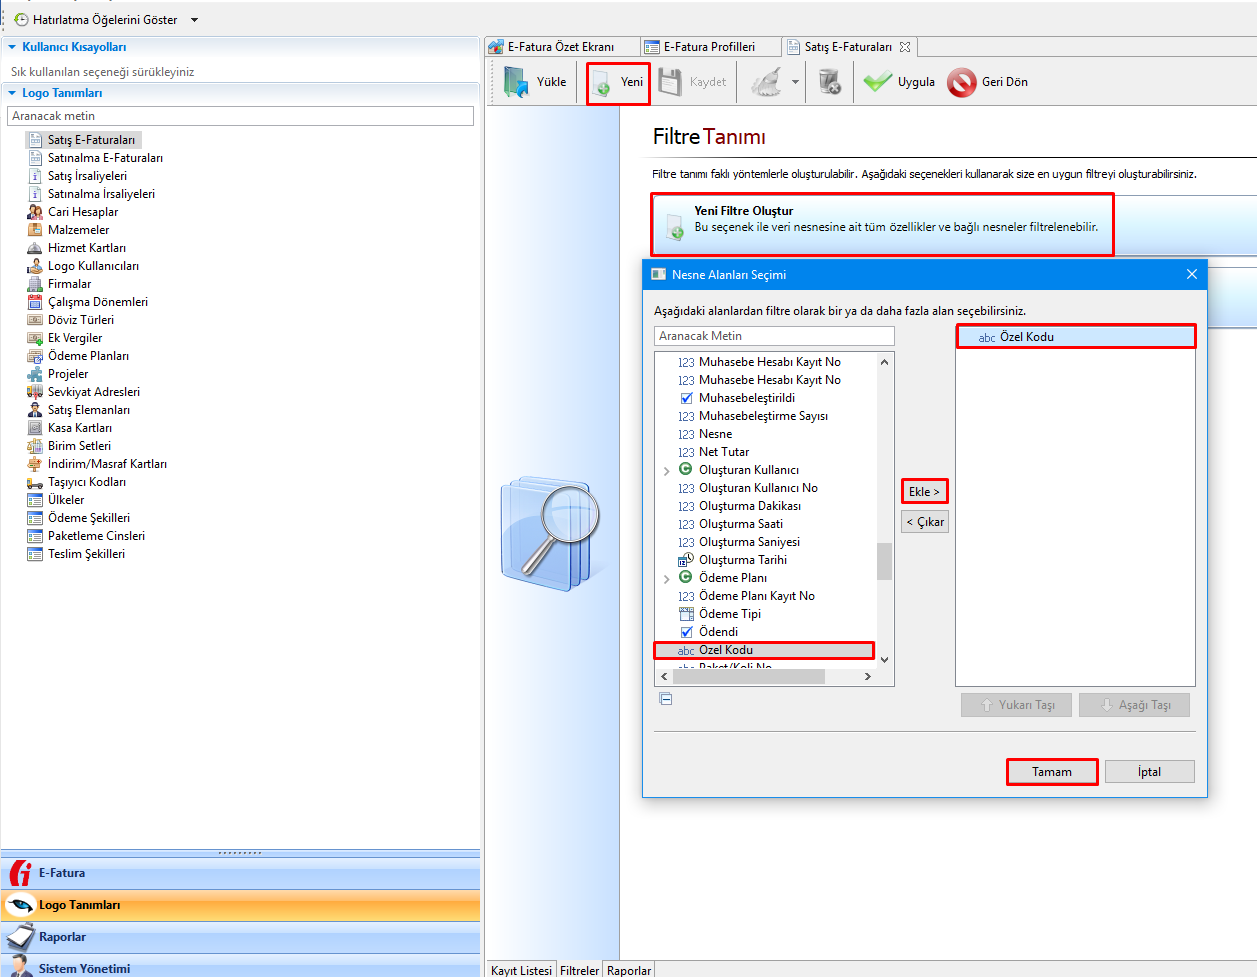The height and width of the screenshot is (977, 1257).
Task: Click the Uygula green checkmark icon
Action: (877, 82)
